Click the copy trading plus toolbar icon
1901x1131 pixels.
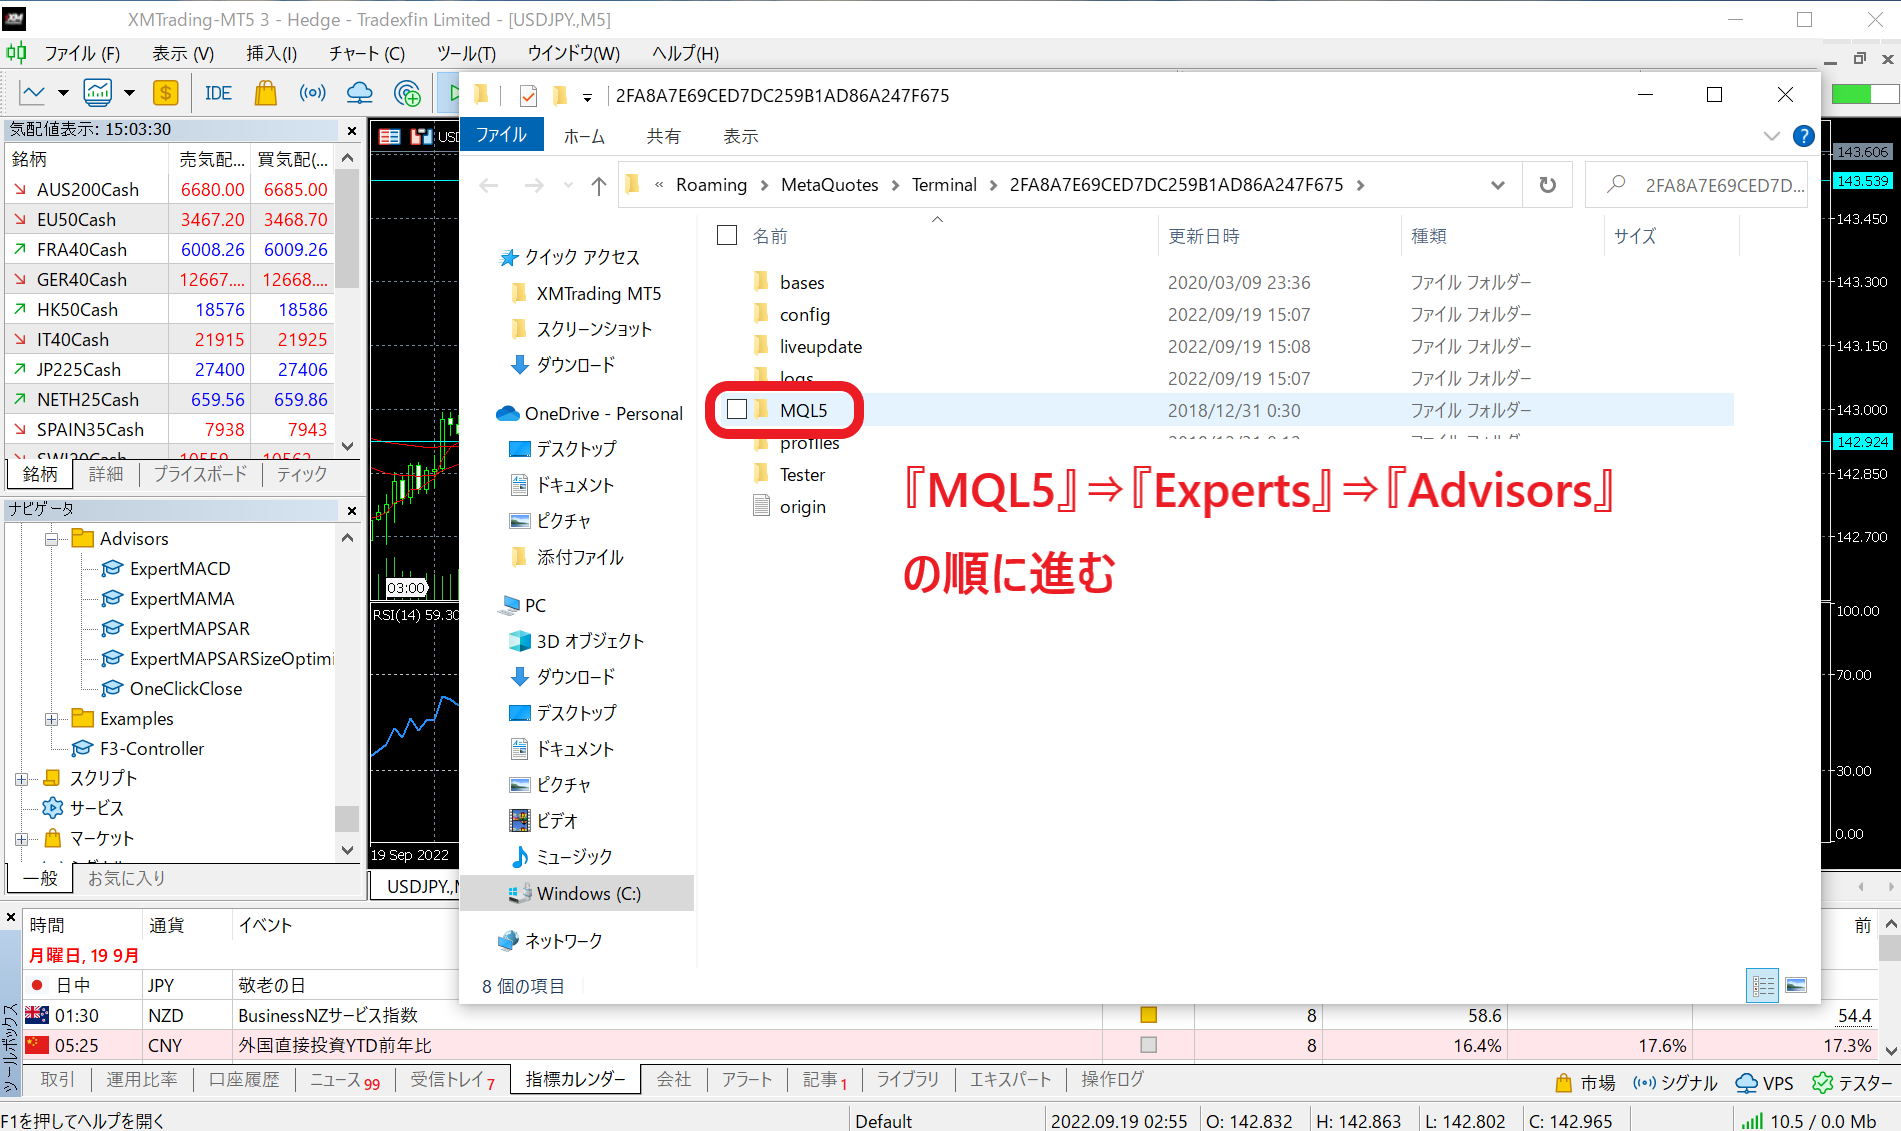point(407,93)
